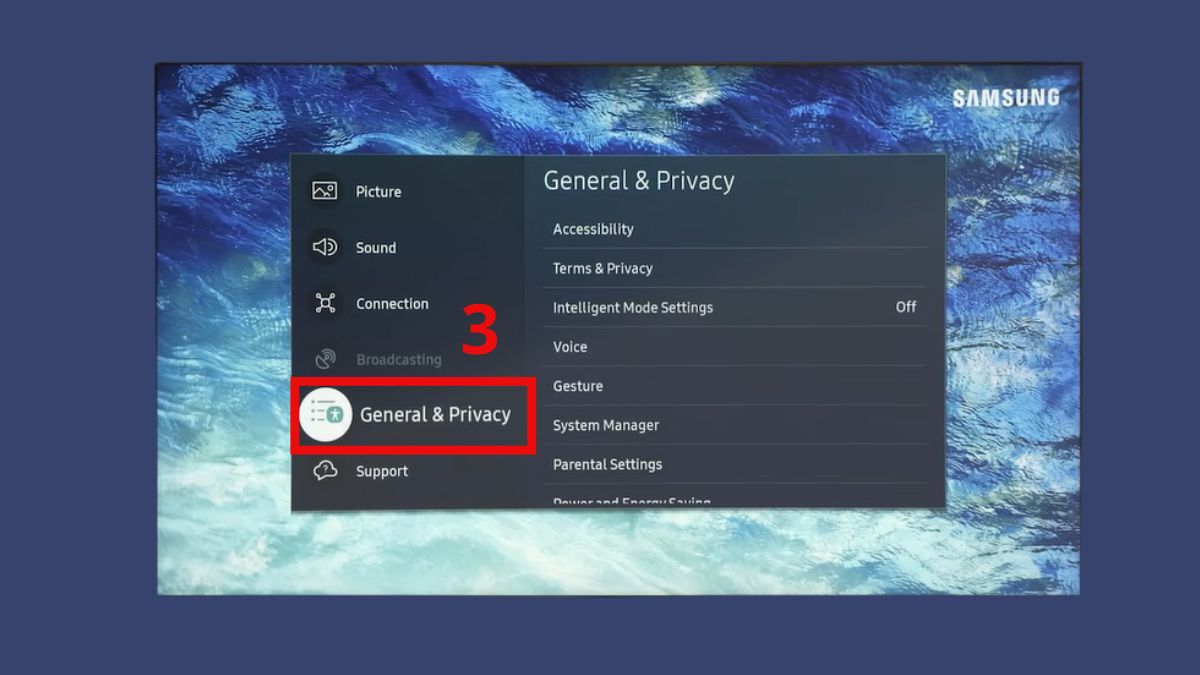Click the Support speech bubble icon
This screenshot has height=675, width=1200.
325,470
